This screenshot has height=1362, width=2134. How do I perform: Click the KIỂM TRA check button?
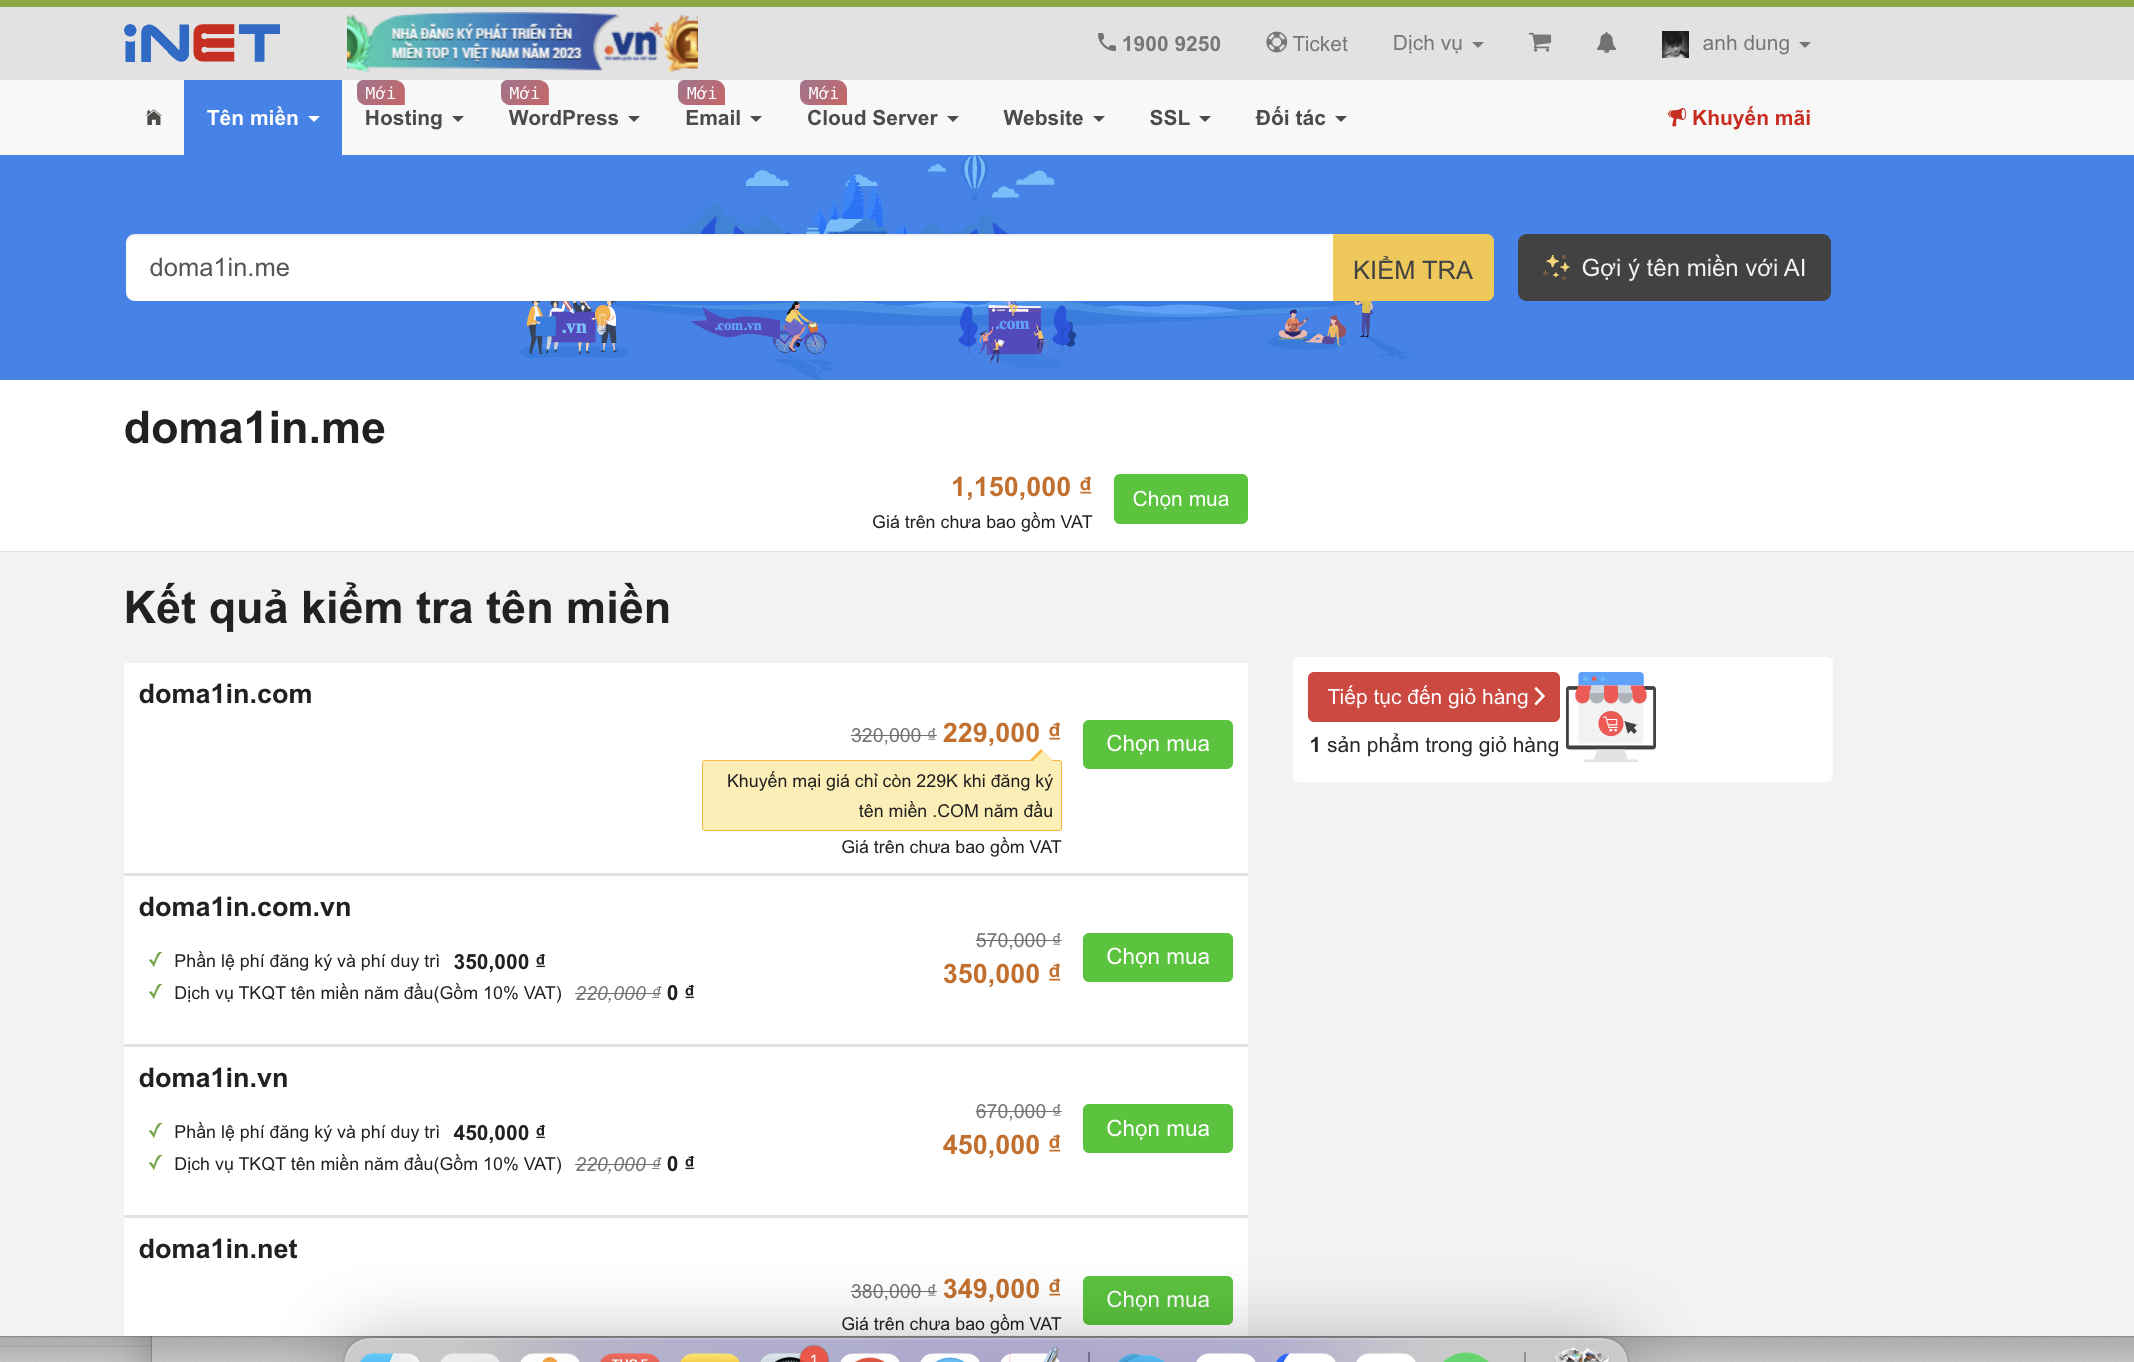pos(1413,268)
